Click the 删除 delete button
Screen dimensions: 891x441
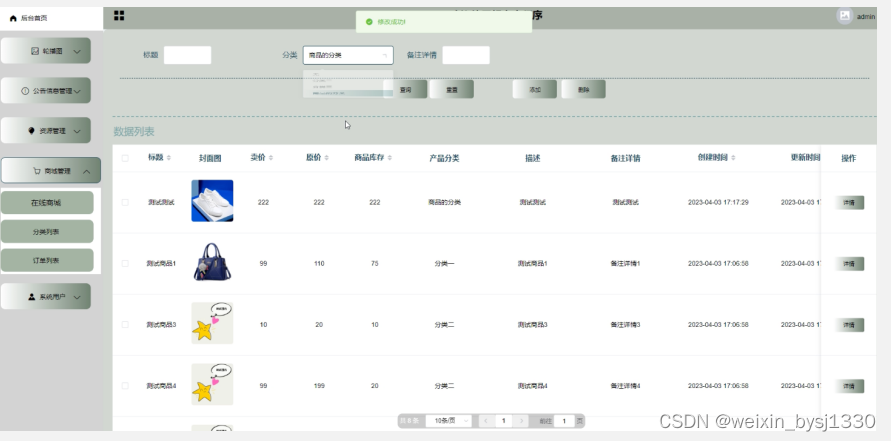pos(584,89)
